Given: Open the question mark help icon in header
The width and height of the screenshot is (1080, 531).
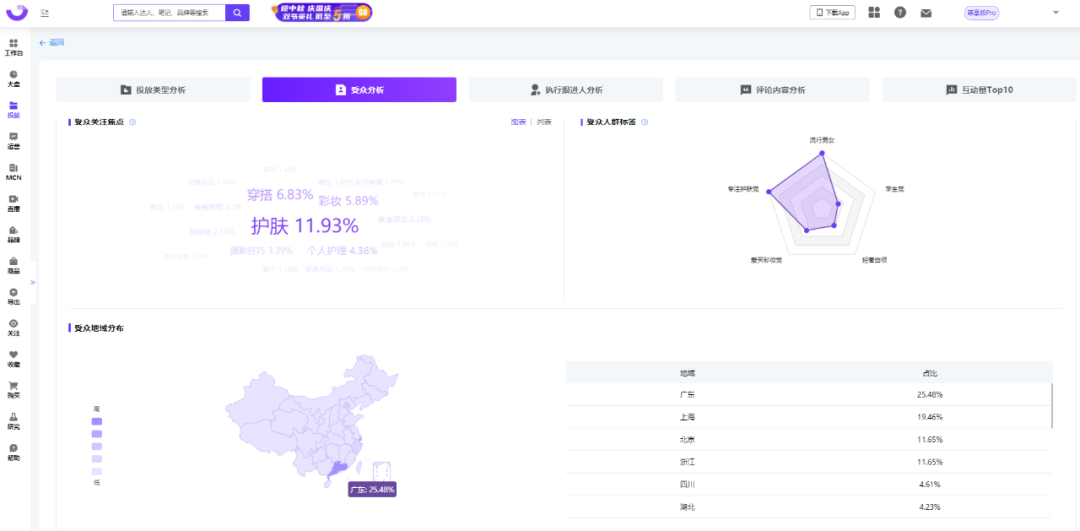Looking at the screenshot, I should [900, 12].
